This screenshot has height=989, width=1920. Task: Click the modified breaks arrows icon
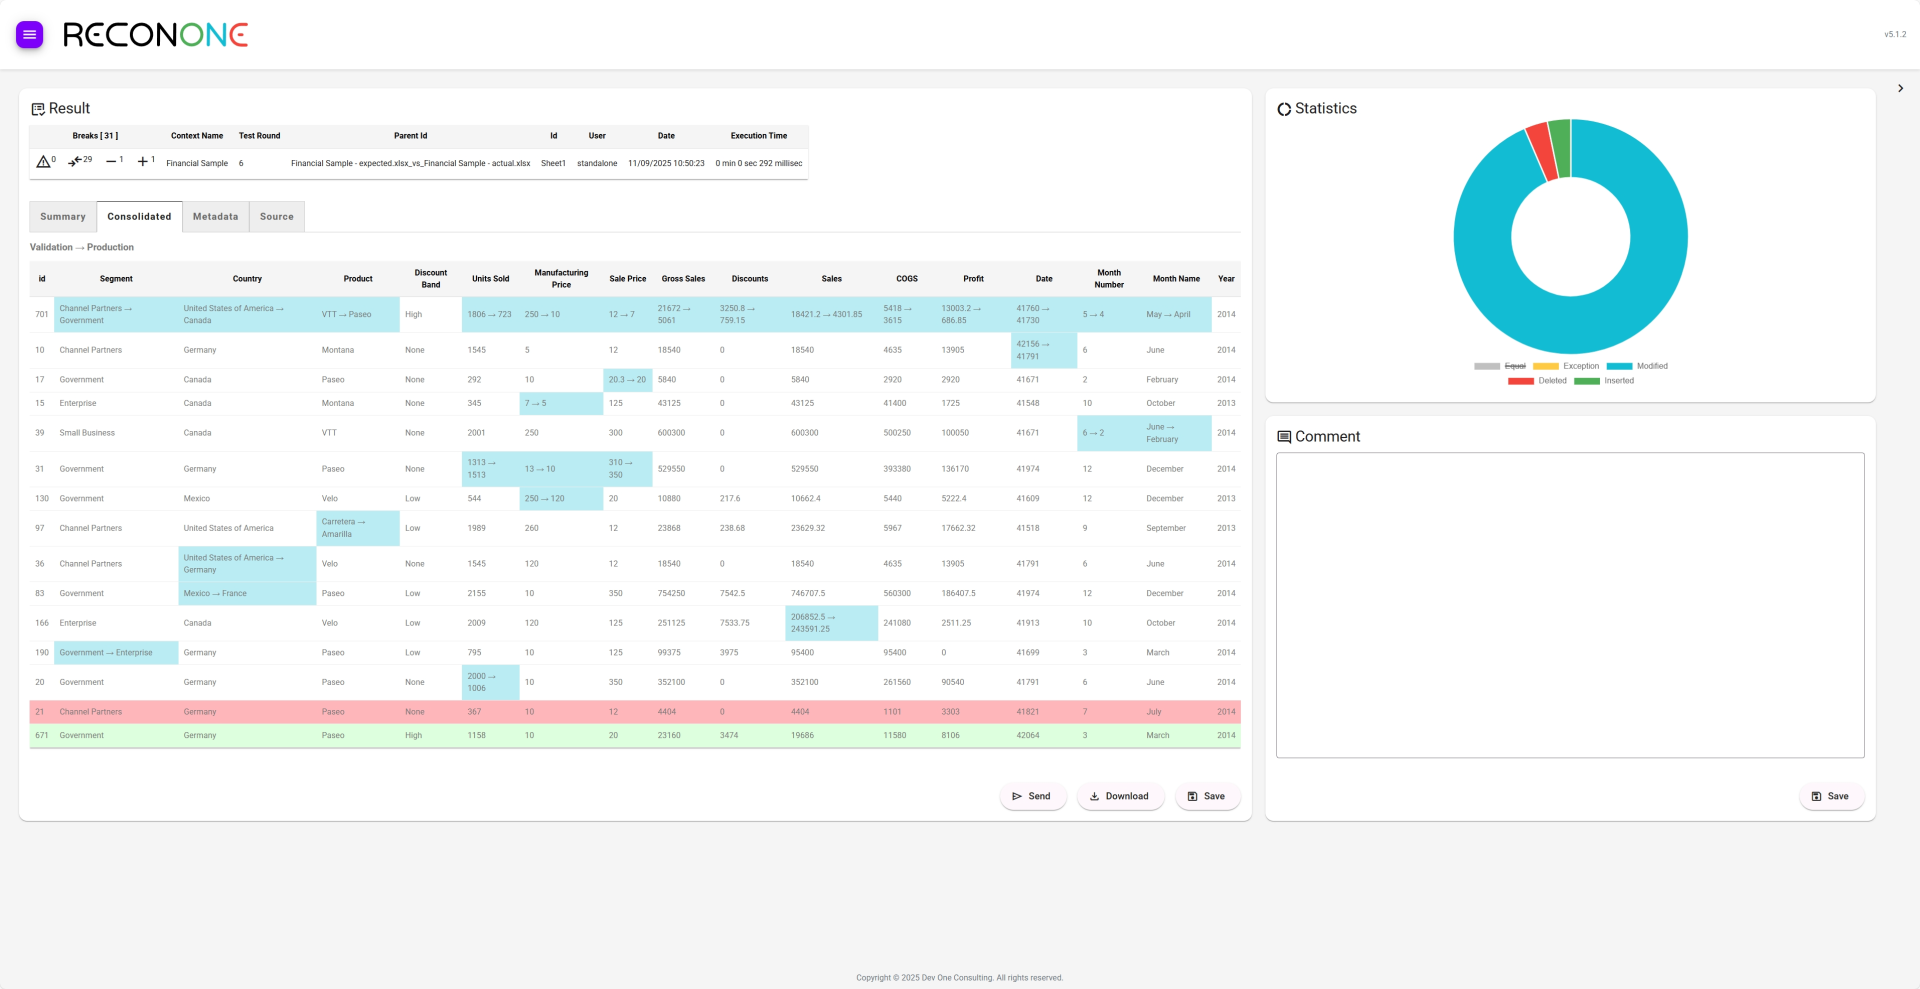(75, 162)
